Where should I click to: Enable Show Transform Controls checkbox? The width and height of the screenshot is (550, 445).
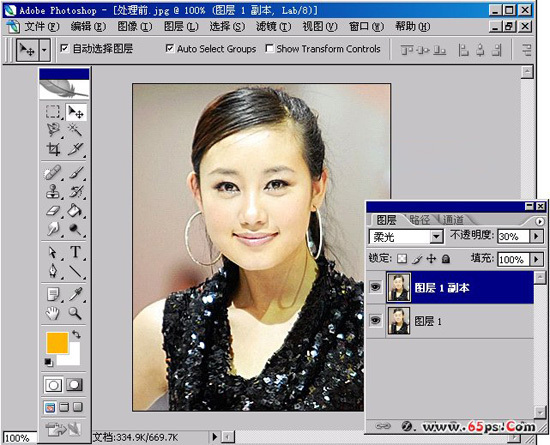click(x=269, y=48)
